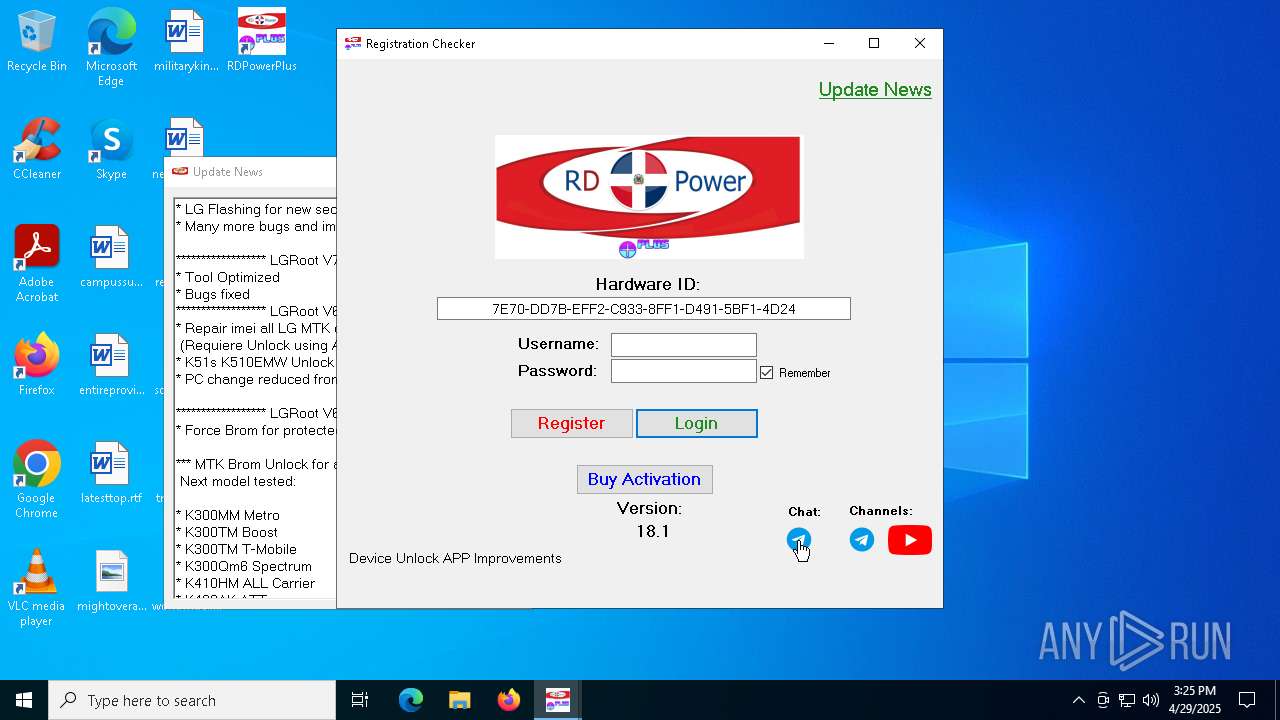The height and width of the screenshot is (720, 1280).
Task: Select the RDPowerPlus taskbar button
Action: [x=558, y=700]
